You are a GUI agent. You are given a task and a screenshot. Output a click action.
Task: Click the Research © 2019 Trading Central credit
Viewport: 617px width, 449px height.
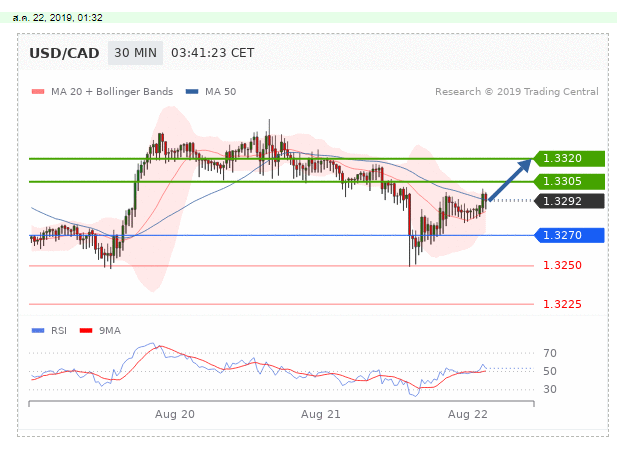517,92
